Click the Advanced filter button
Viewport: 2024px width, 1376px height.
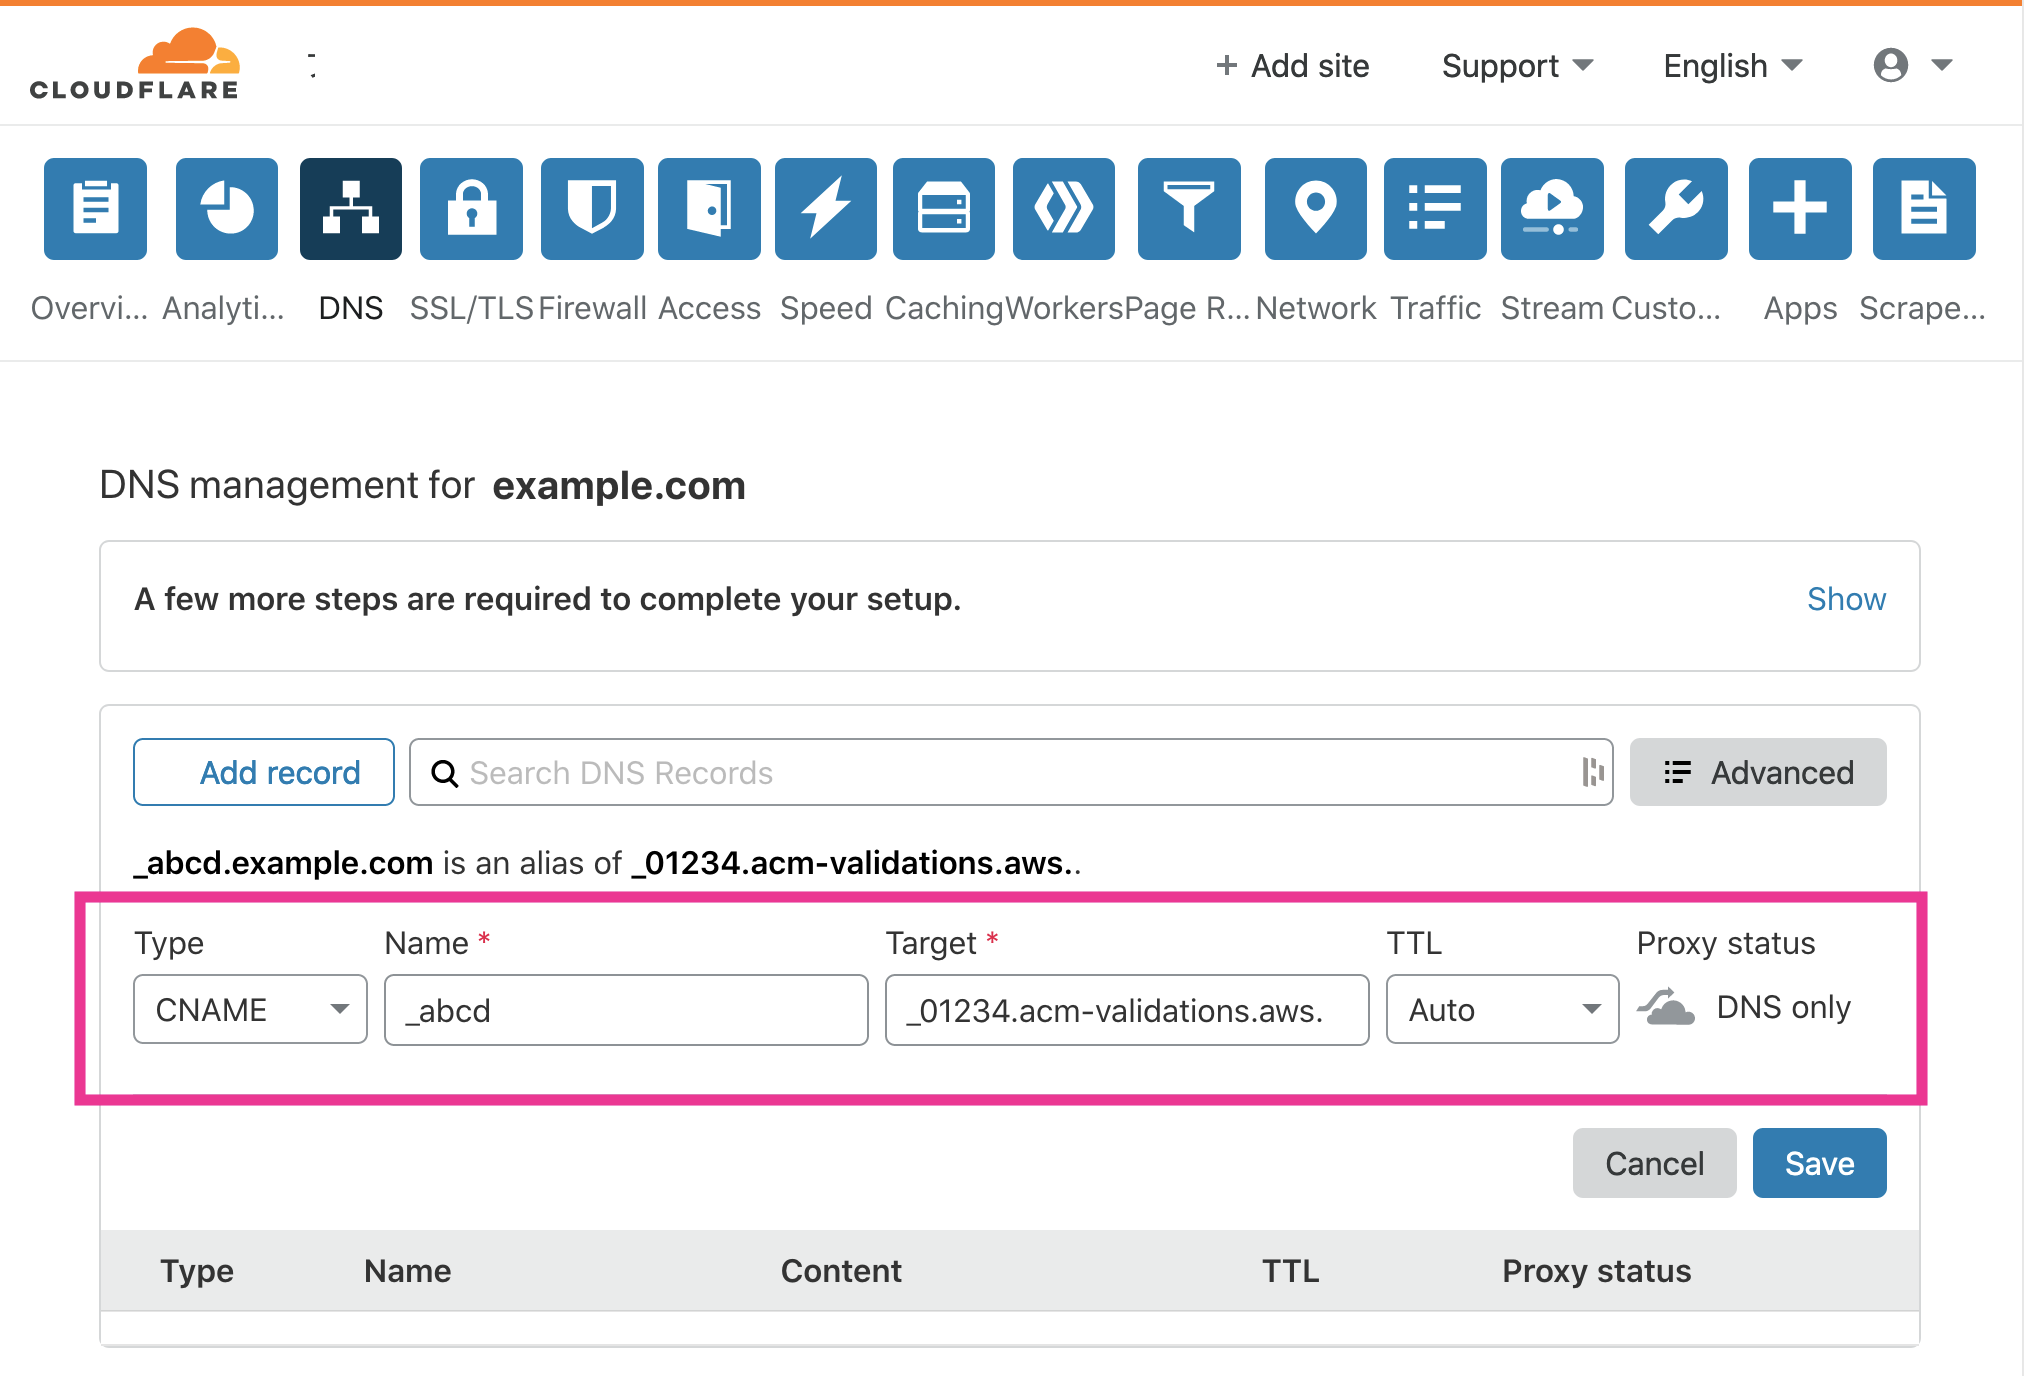[x=1758, y=772]
